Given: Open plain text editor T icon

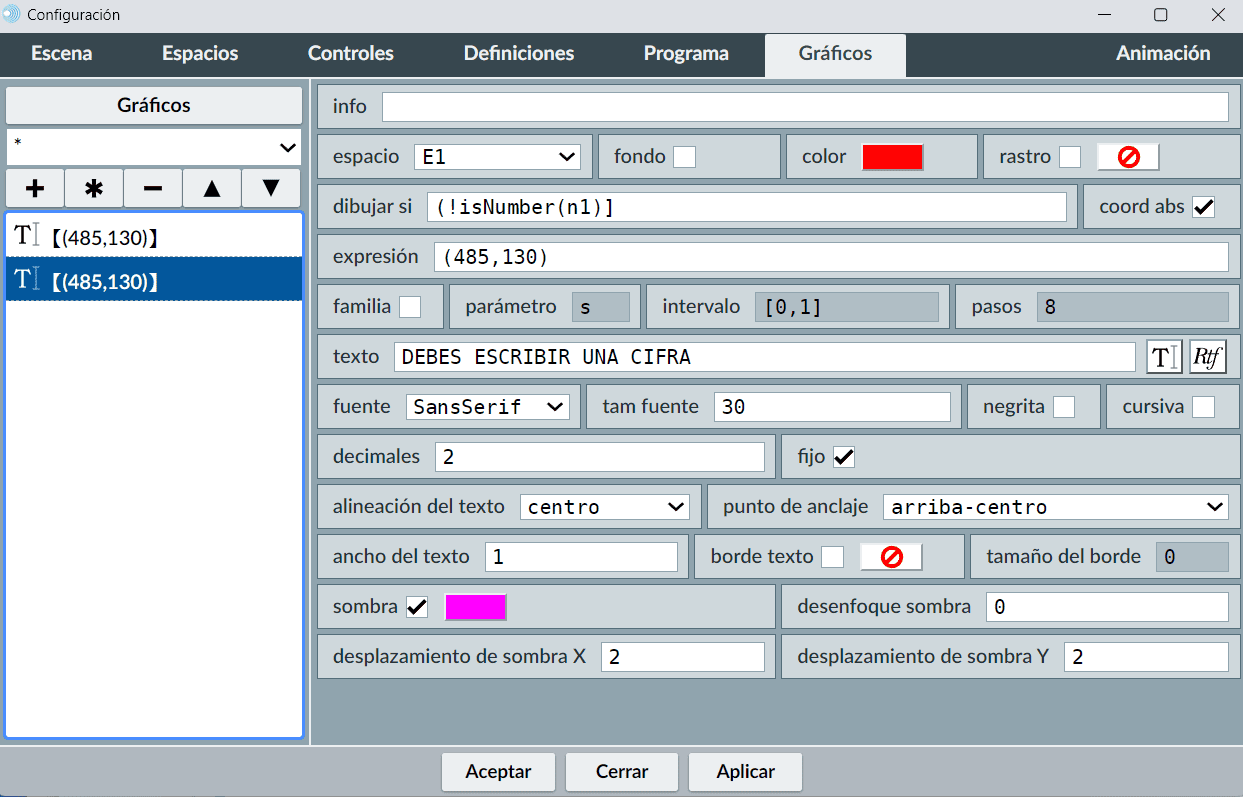Looking at the screenshot, I should coord(1164,357).
